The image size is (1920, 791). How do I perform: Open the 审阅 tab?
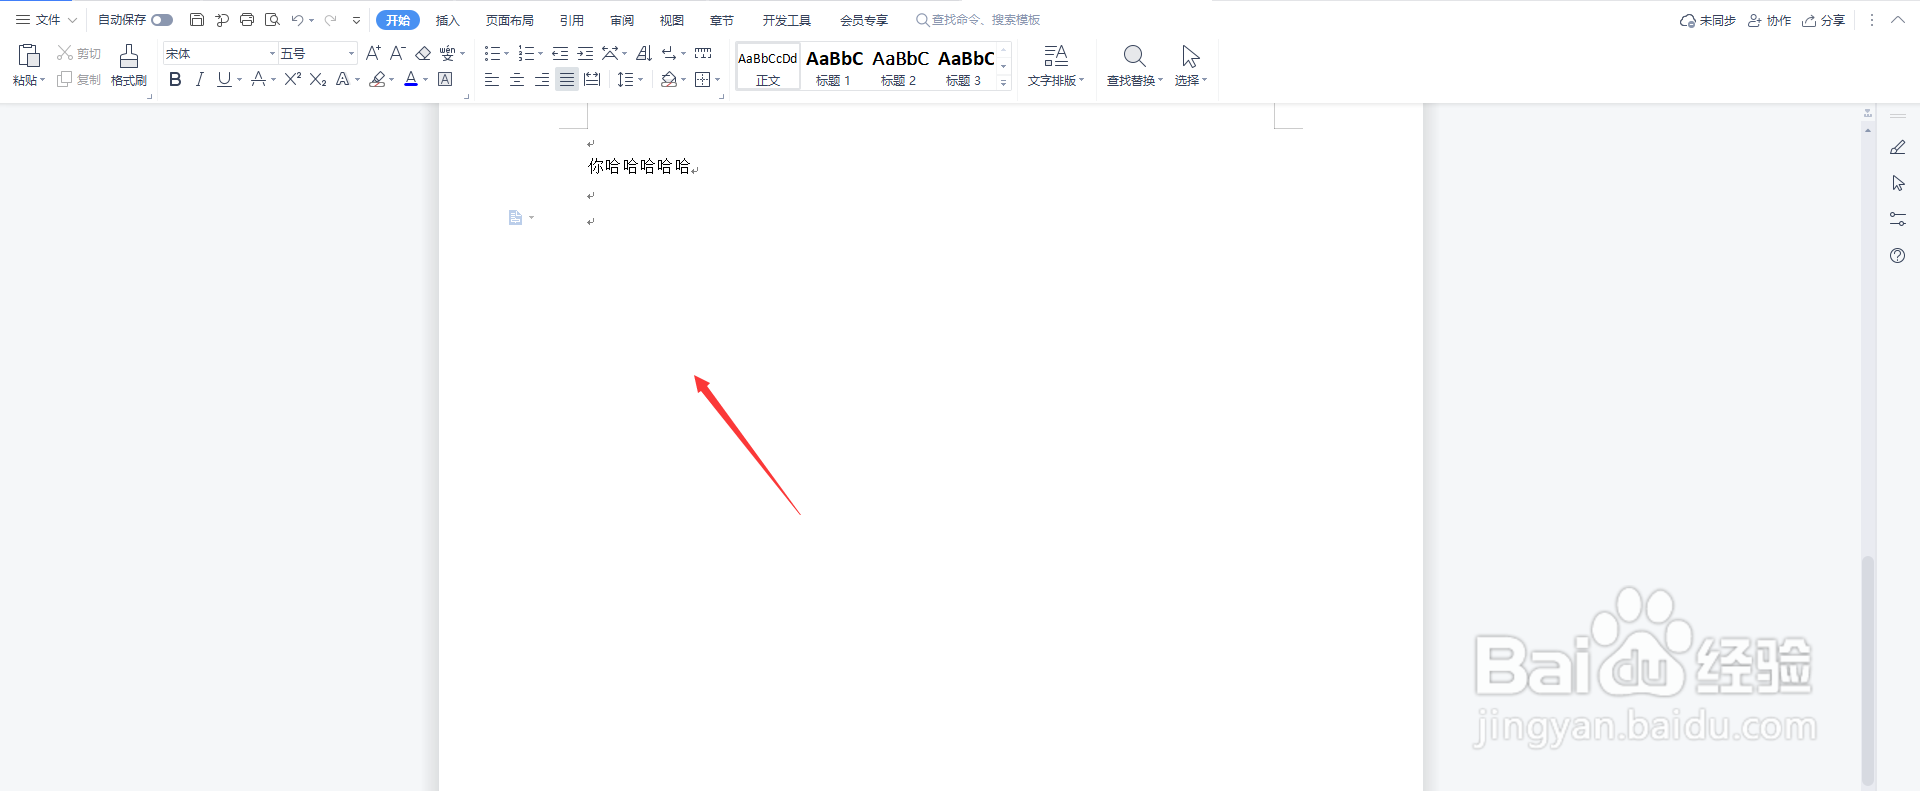coord(622,20)
